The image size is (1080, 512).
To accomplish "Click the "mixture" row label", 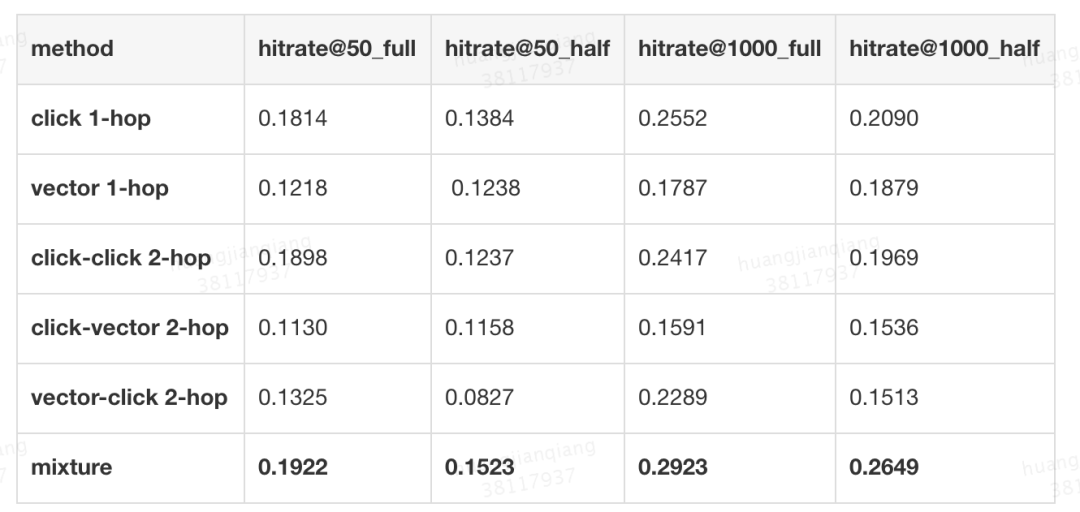I will [x=72, y=467].
